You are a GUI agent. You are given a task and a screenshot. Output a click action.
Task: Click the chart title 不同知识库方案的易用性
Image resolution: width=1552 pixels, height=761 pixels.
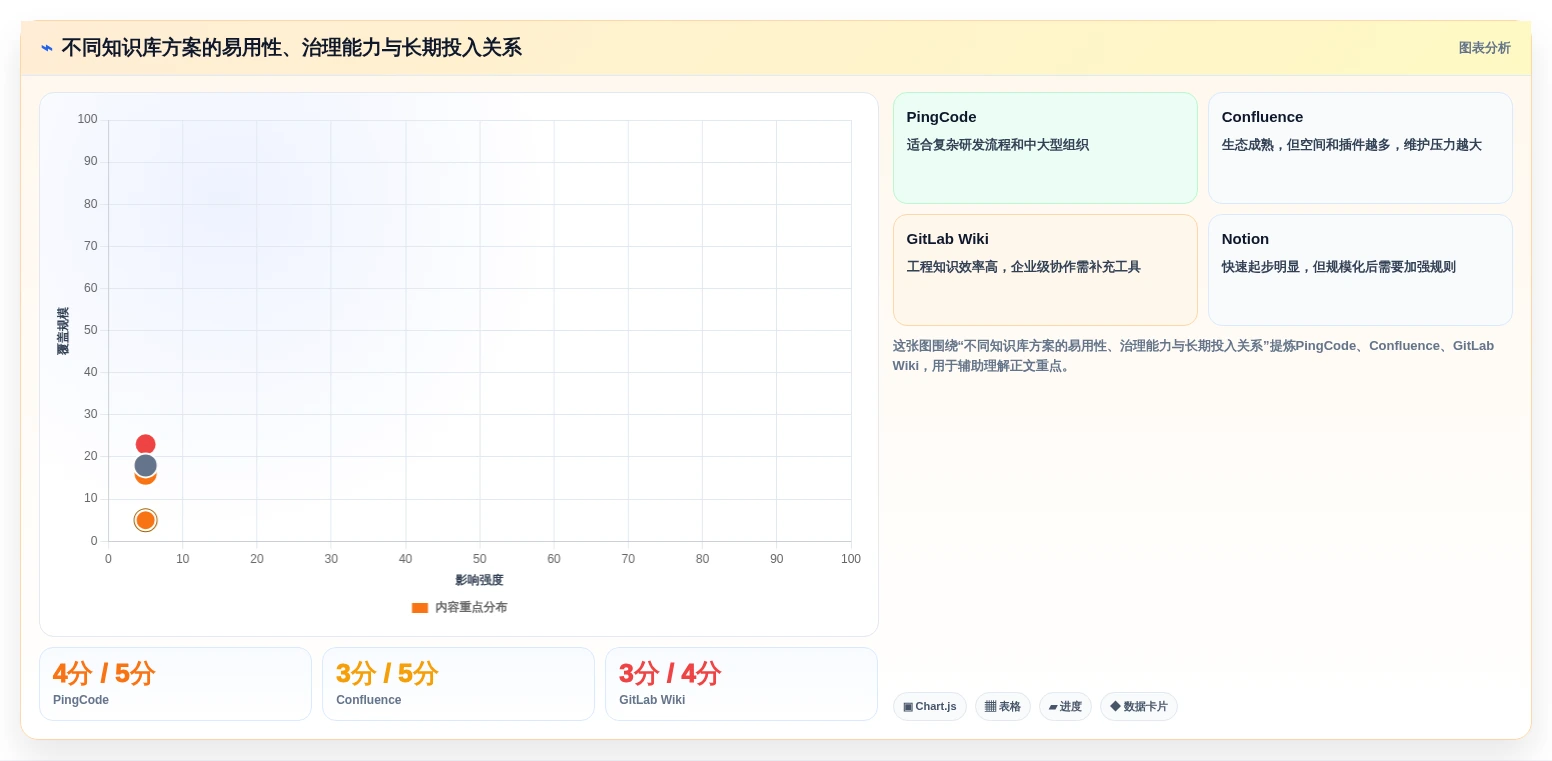click(x=292, y=48)
